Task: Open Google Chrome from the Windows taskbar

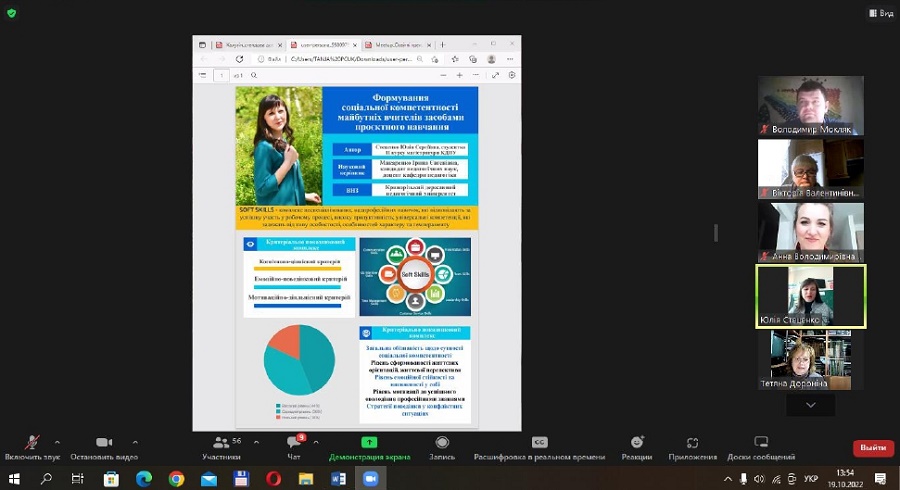Action: pos(177,479)
